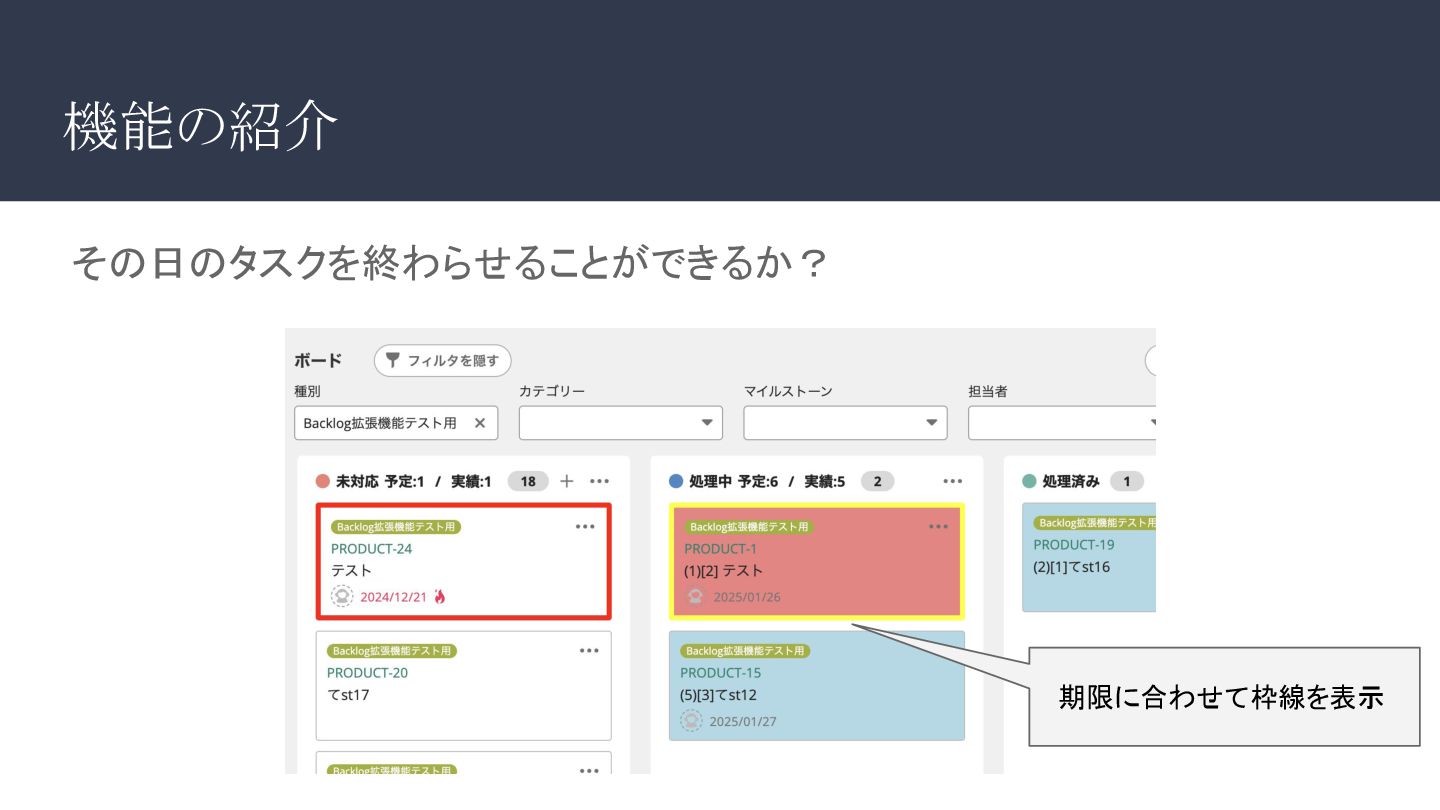Click the 18 count badge in 未対応 header
Image resolution: width=1440 pixels, height=810 pixels.
[528, 481]
